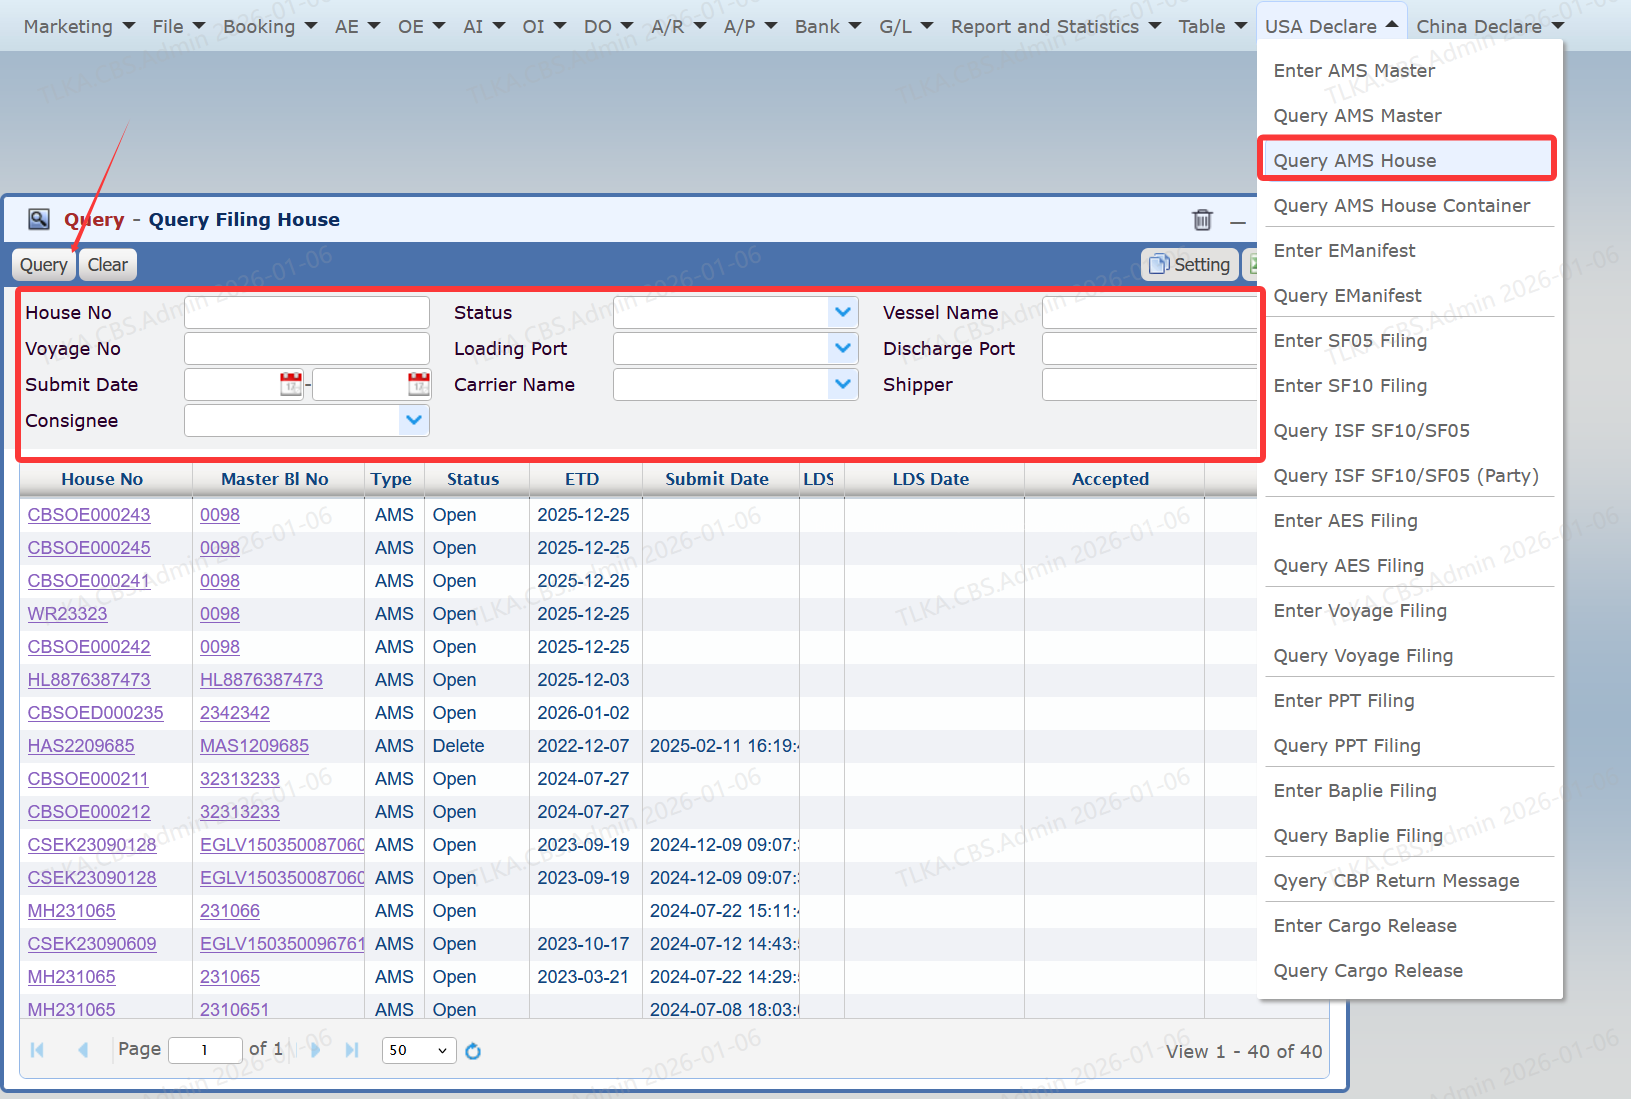Open the Booking menu
Image resolution: width=1631 pixels, height=1099 pixels.
pos(270,27)
